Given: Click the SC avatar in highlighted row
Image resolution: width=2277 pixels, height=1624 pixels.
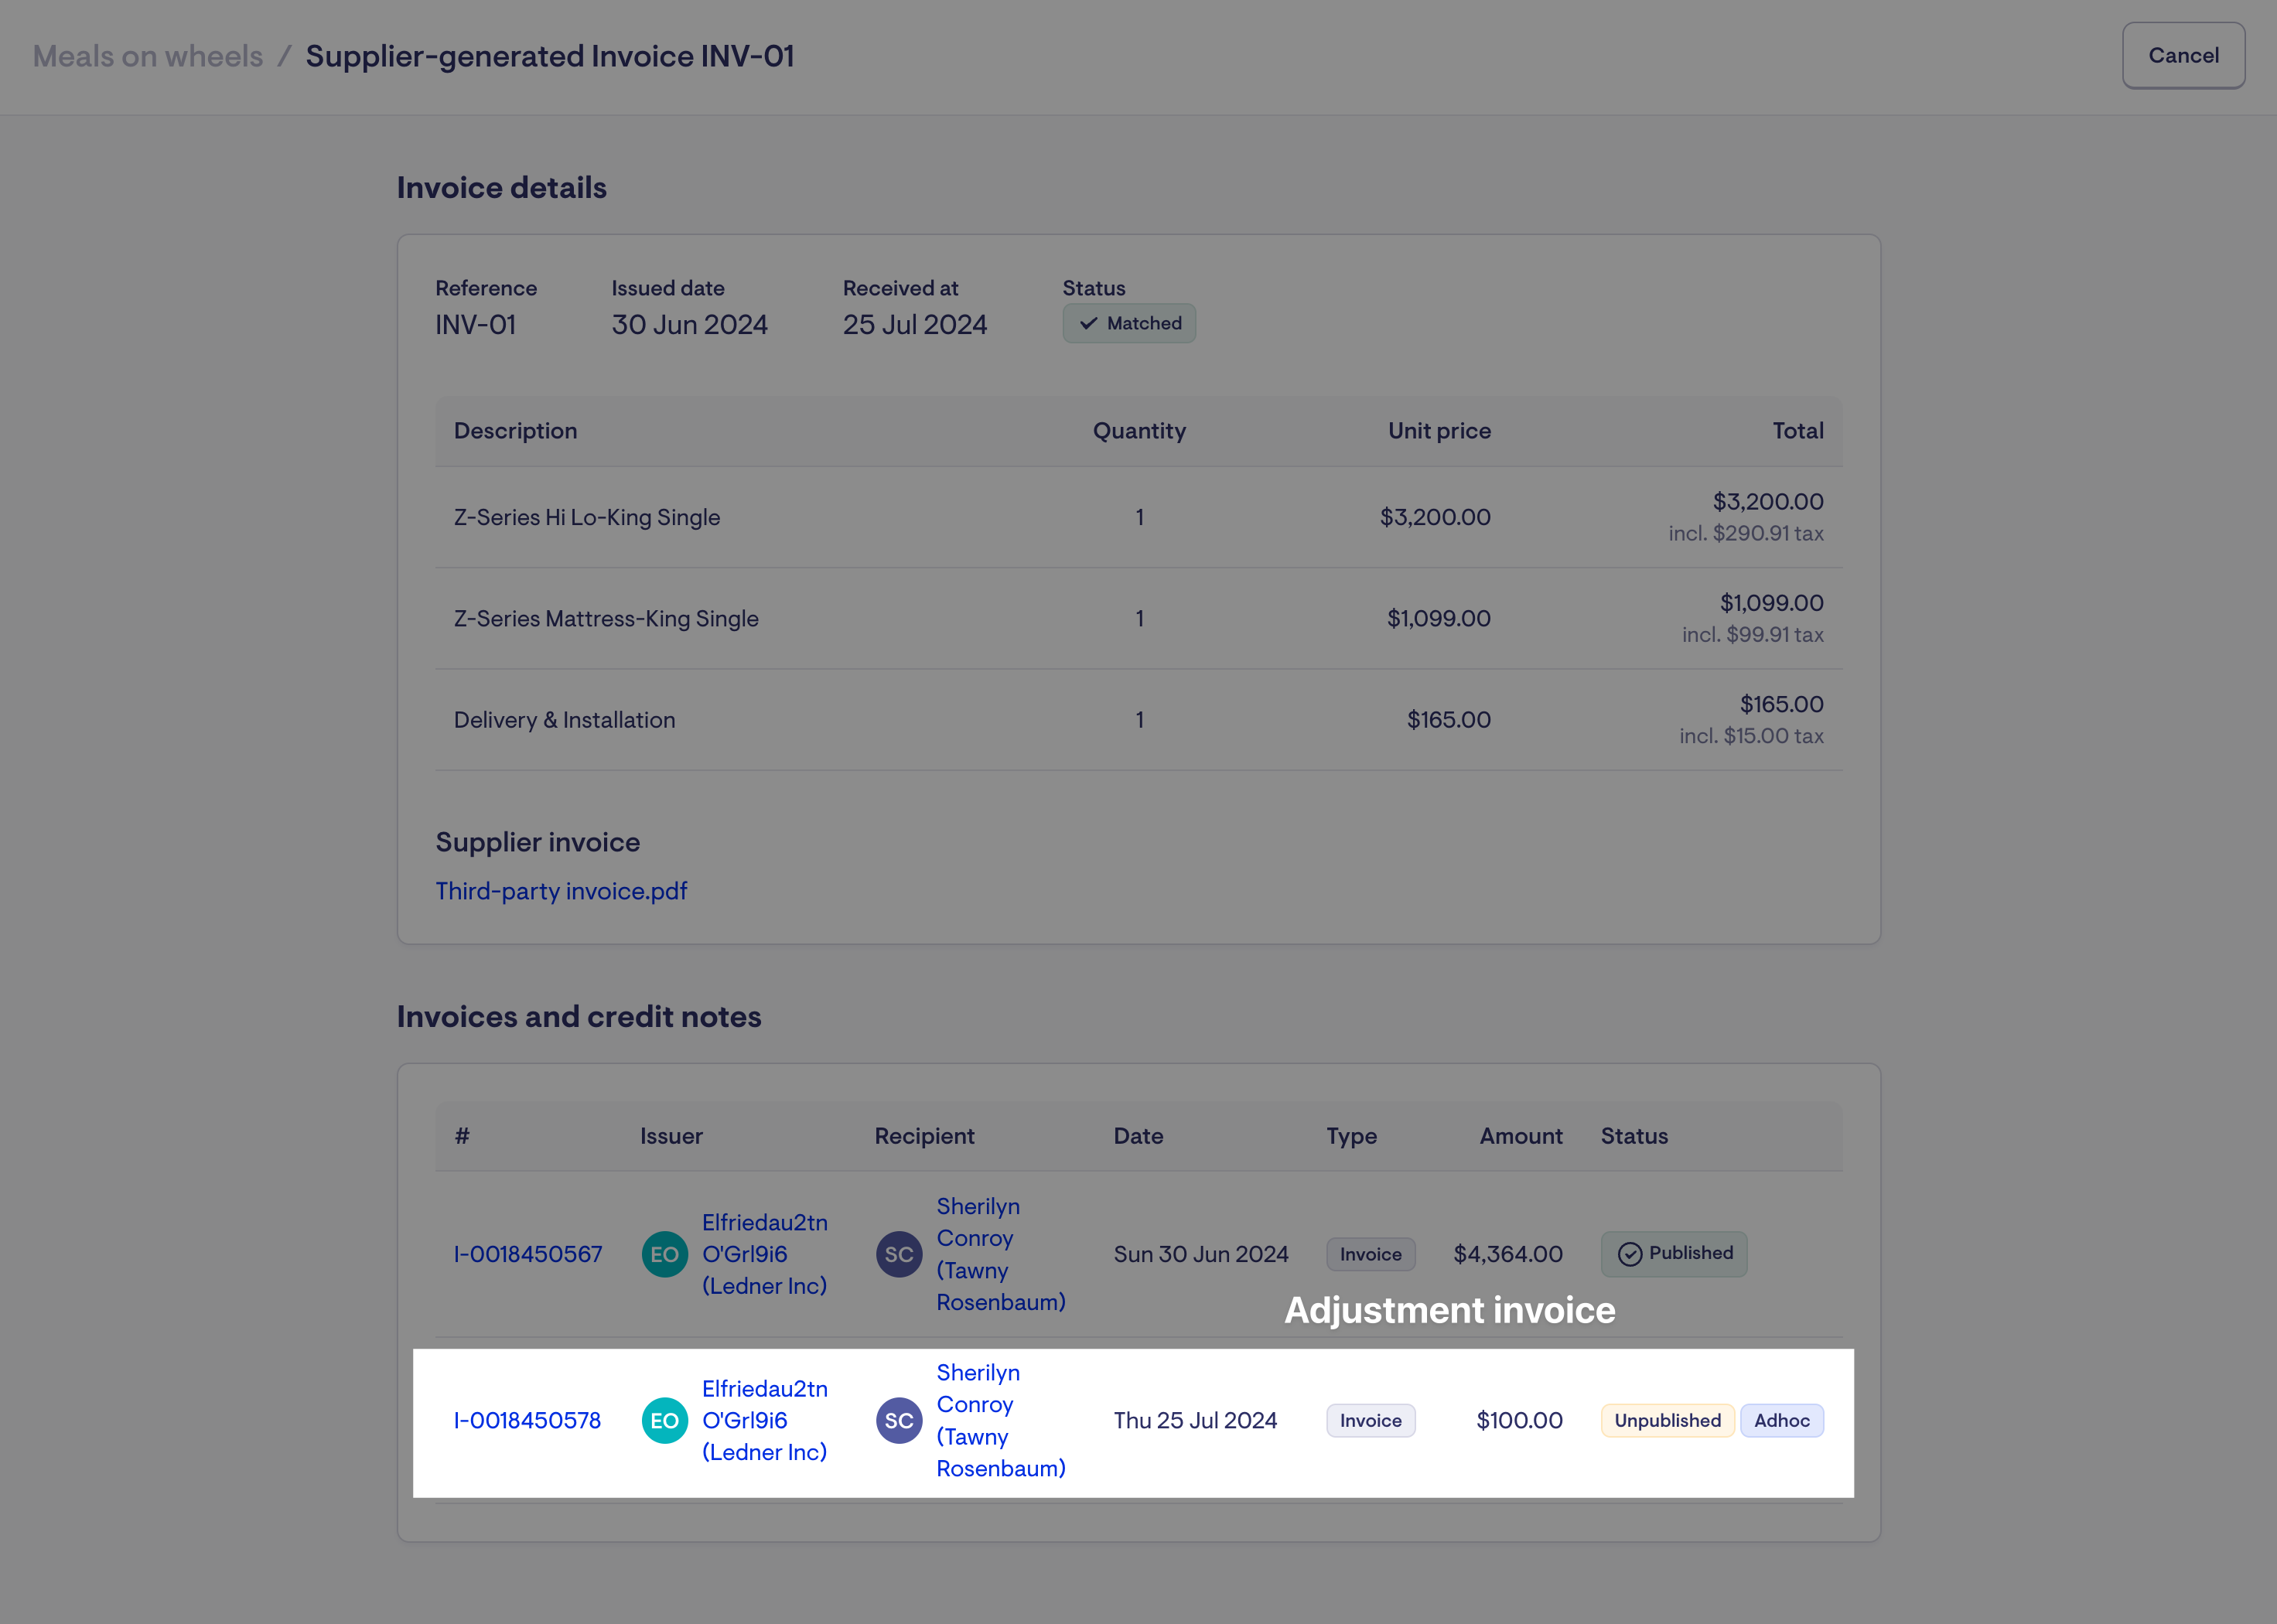Looking at the screenshot, I should tap(898, 1420).
